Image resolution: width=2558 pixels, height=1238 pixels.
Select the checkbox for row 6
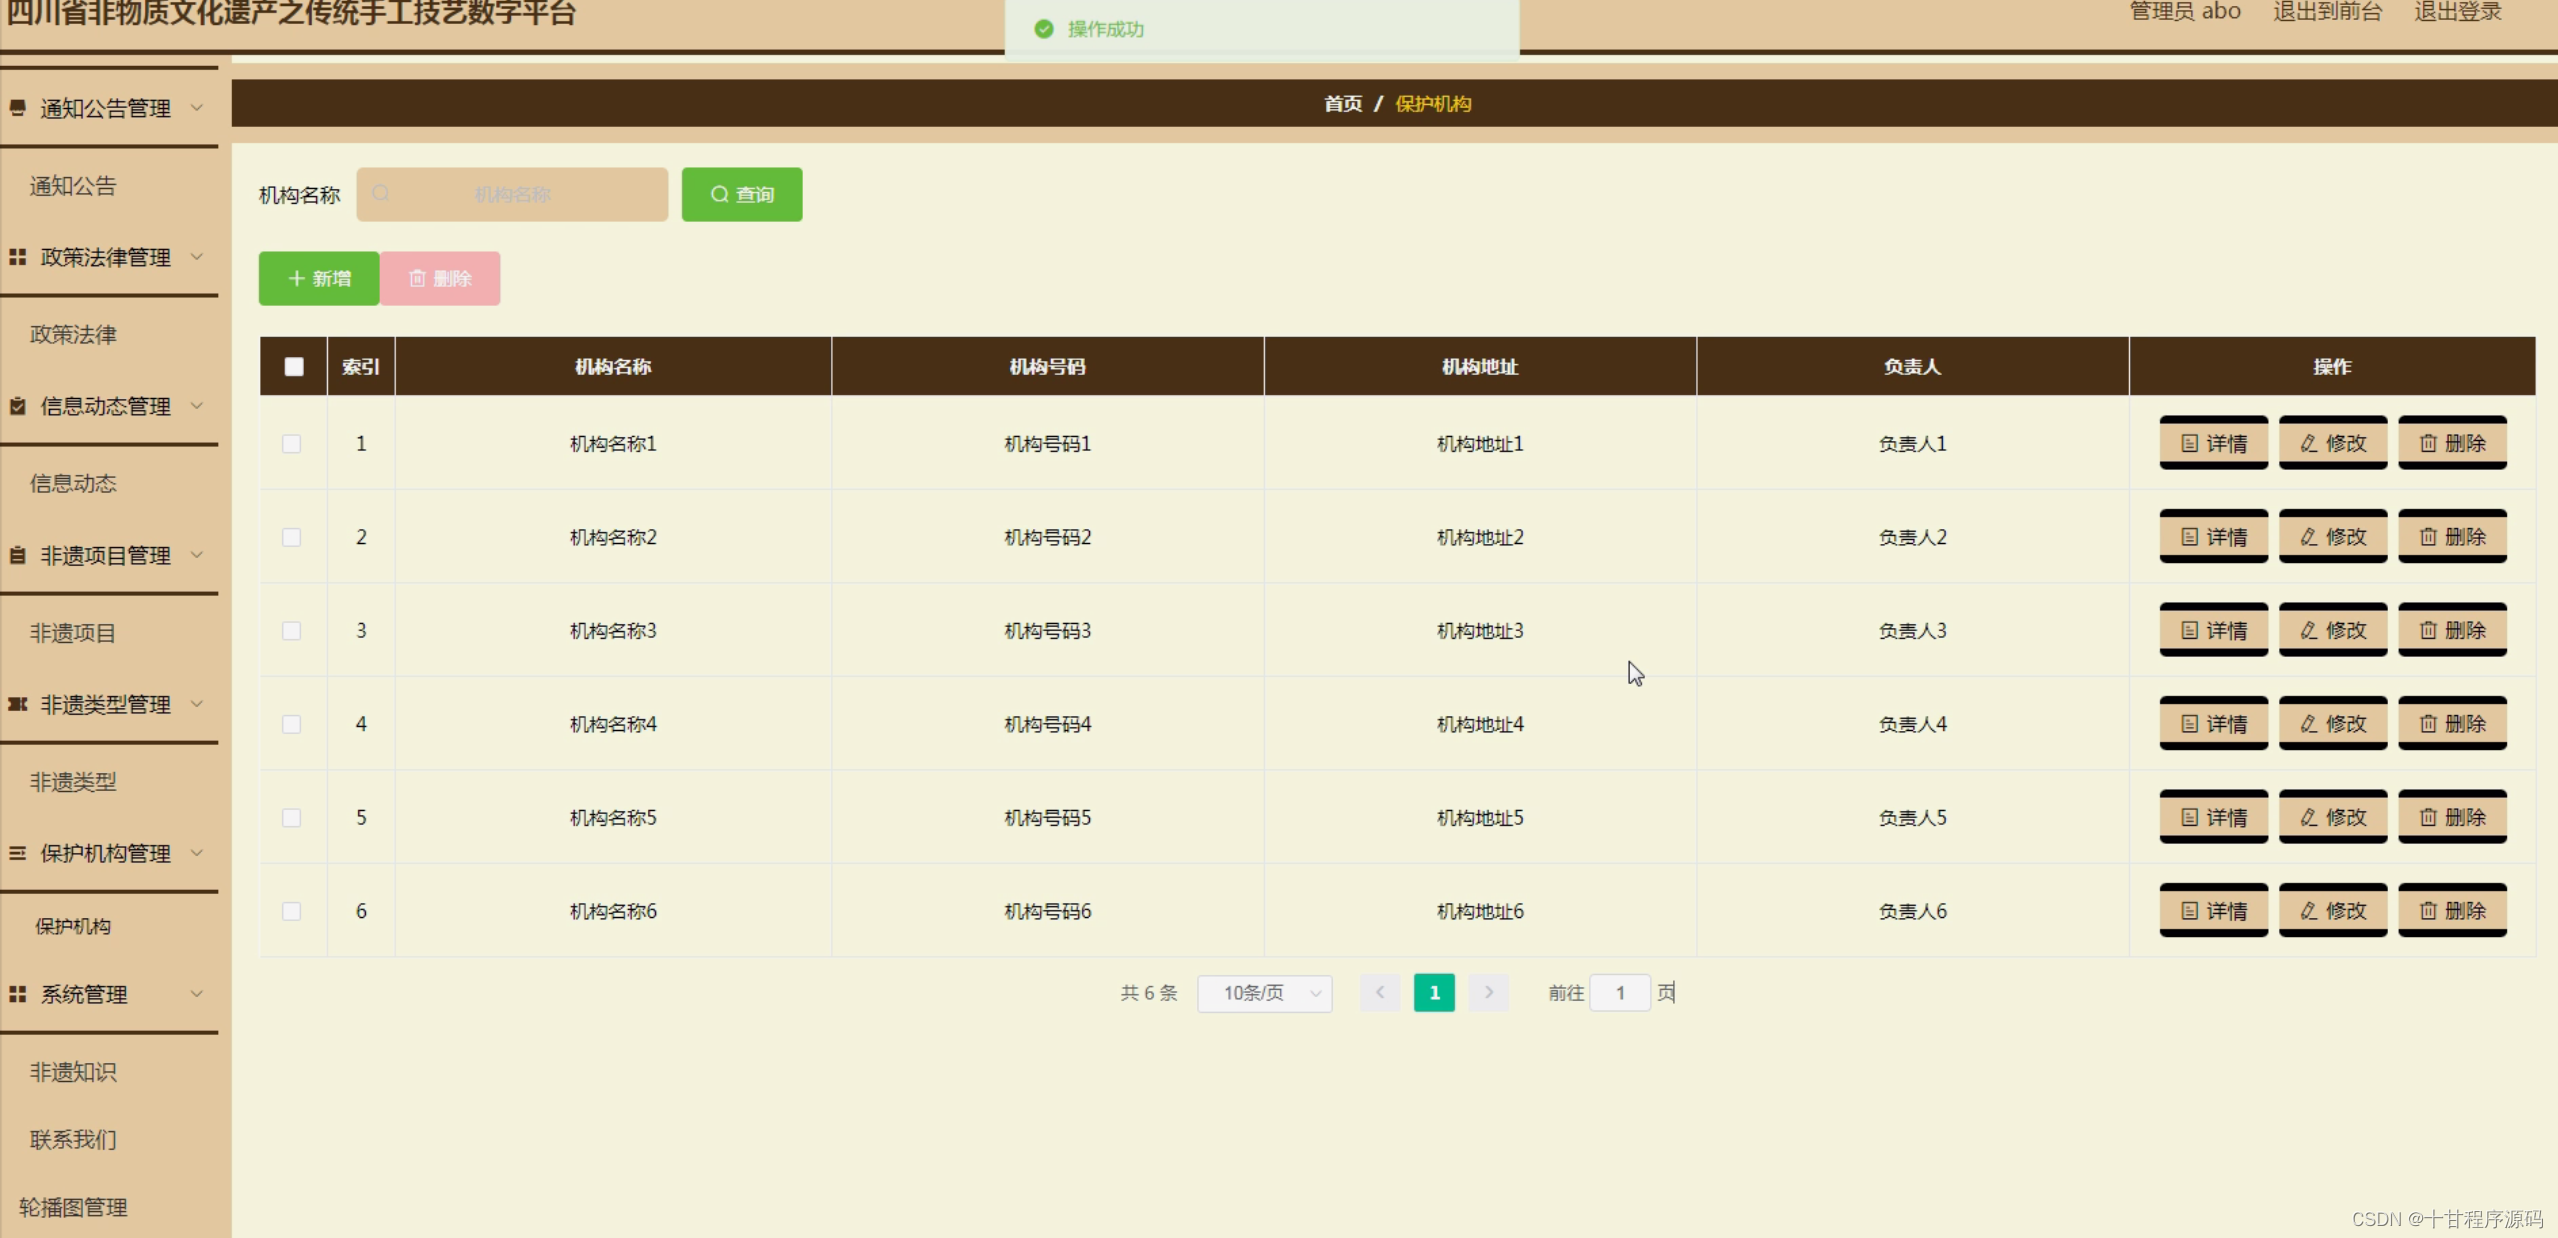pyautogui.click(x=292, y=911)
